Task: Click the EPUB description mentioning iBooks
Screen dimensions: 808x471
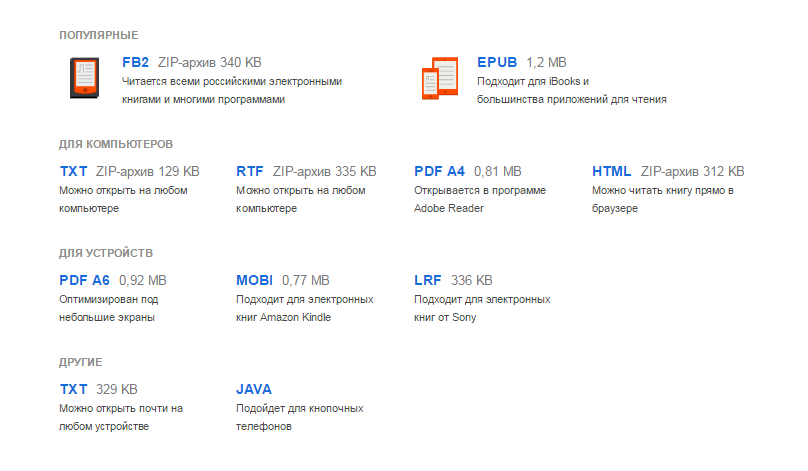Action: tap(571, 90)
